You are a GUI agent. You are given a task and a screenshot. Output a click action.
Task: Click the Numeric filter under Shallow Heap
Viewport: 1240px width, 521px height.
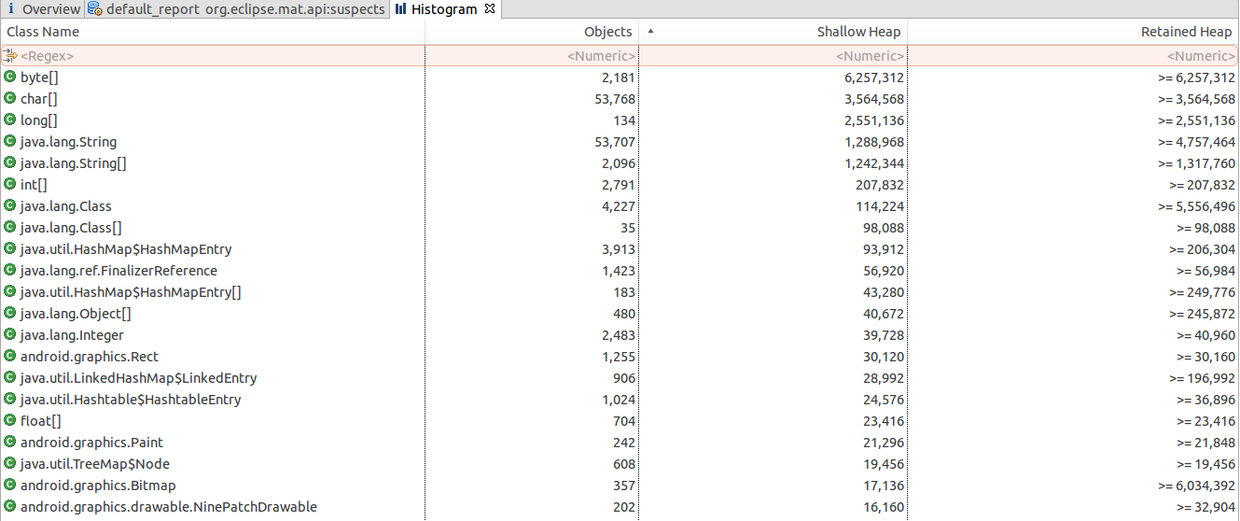[x=773, y=56]
